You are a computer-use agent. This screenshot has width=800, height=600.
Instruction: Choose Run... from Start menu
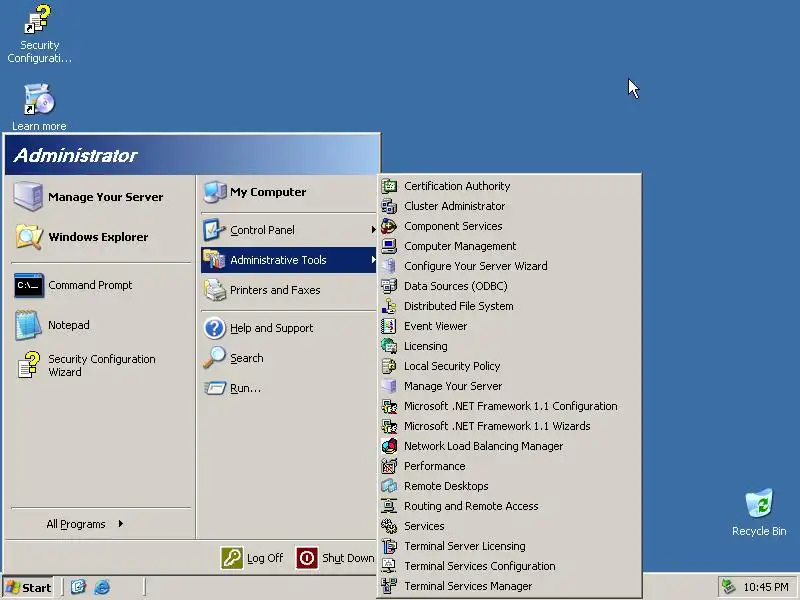288,388
